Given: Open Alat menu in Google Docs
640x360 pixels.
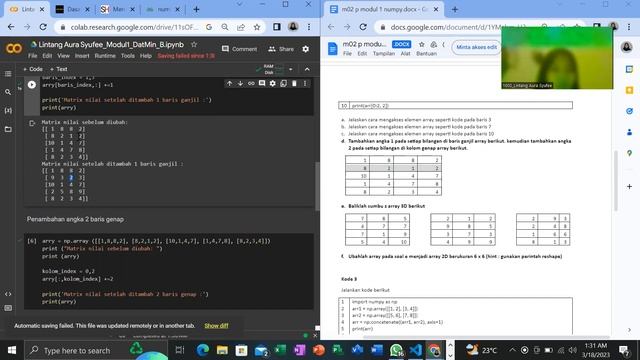Looking at the screenshot, I should (x=405, y=53).
